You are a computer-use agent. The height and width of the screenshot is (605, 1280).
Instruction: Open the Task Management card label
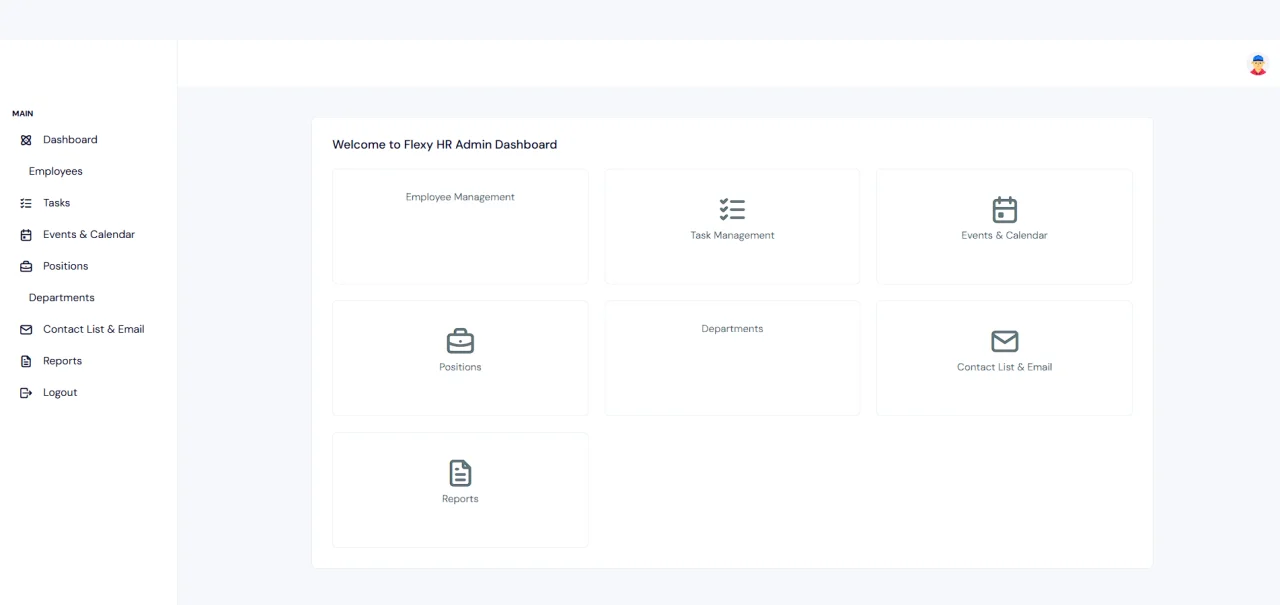coord(732,236)
